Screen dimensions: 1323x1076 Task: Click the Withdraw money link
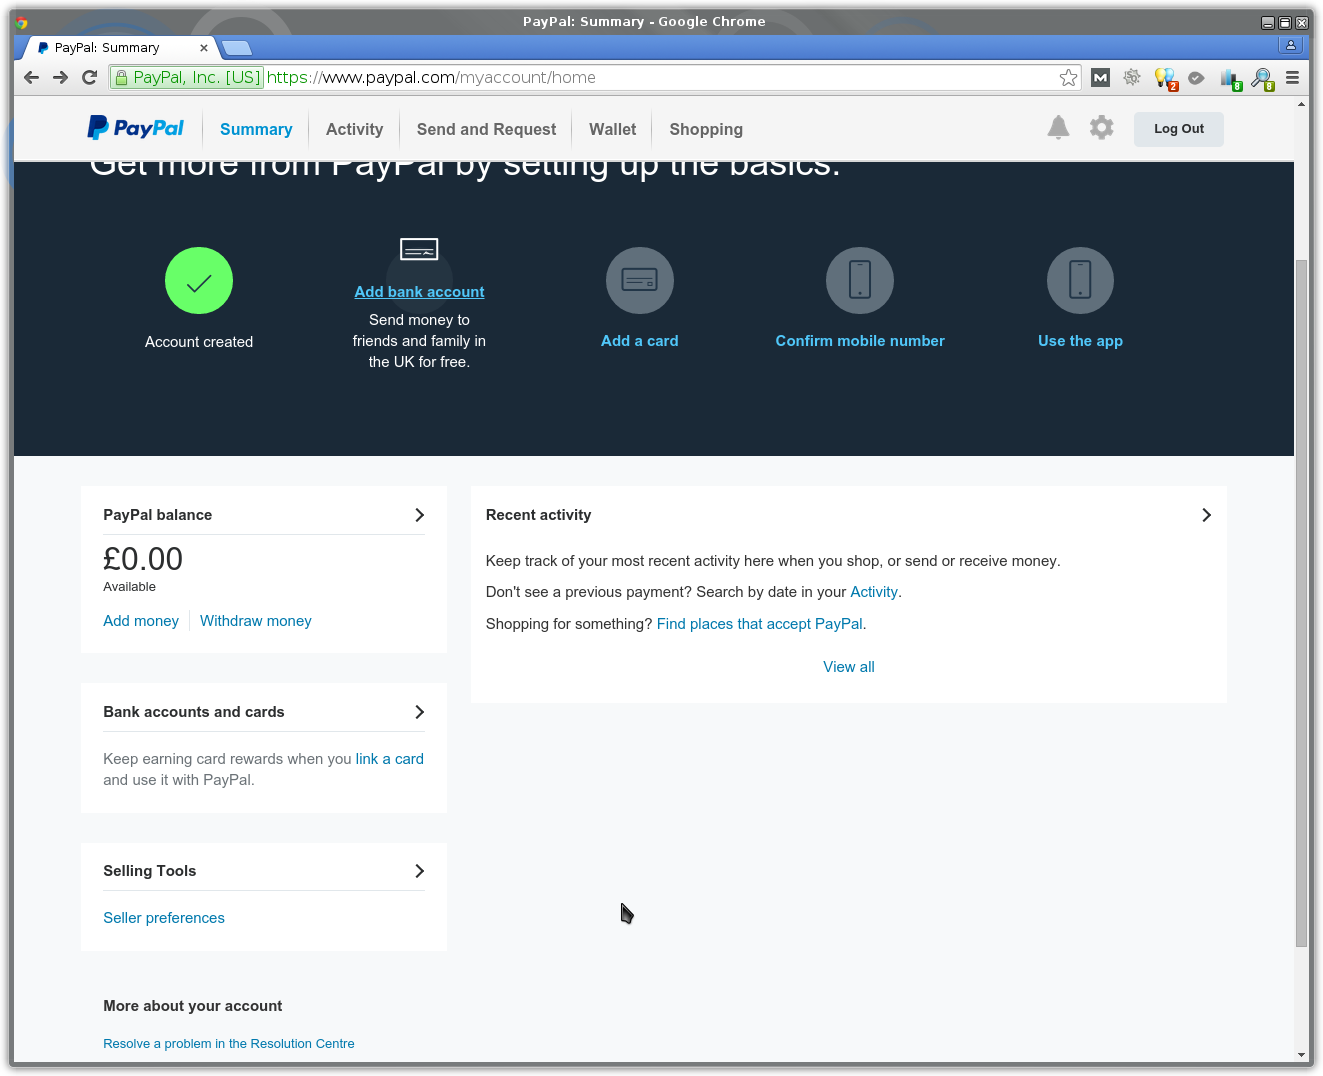click(256, 621)
